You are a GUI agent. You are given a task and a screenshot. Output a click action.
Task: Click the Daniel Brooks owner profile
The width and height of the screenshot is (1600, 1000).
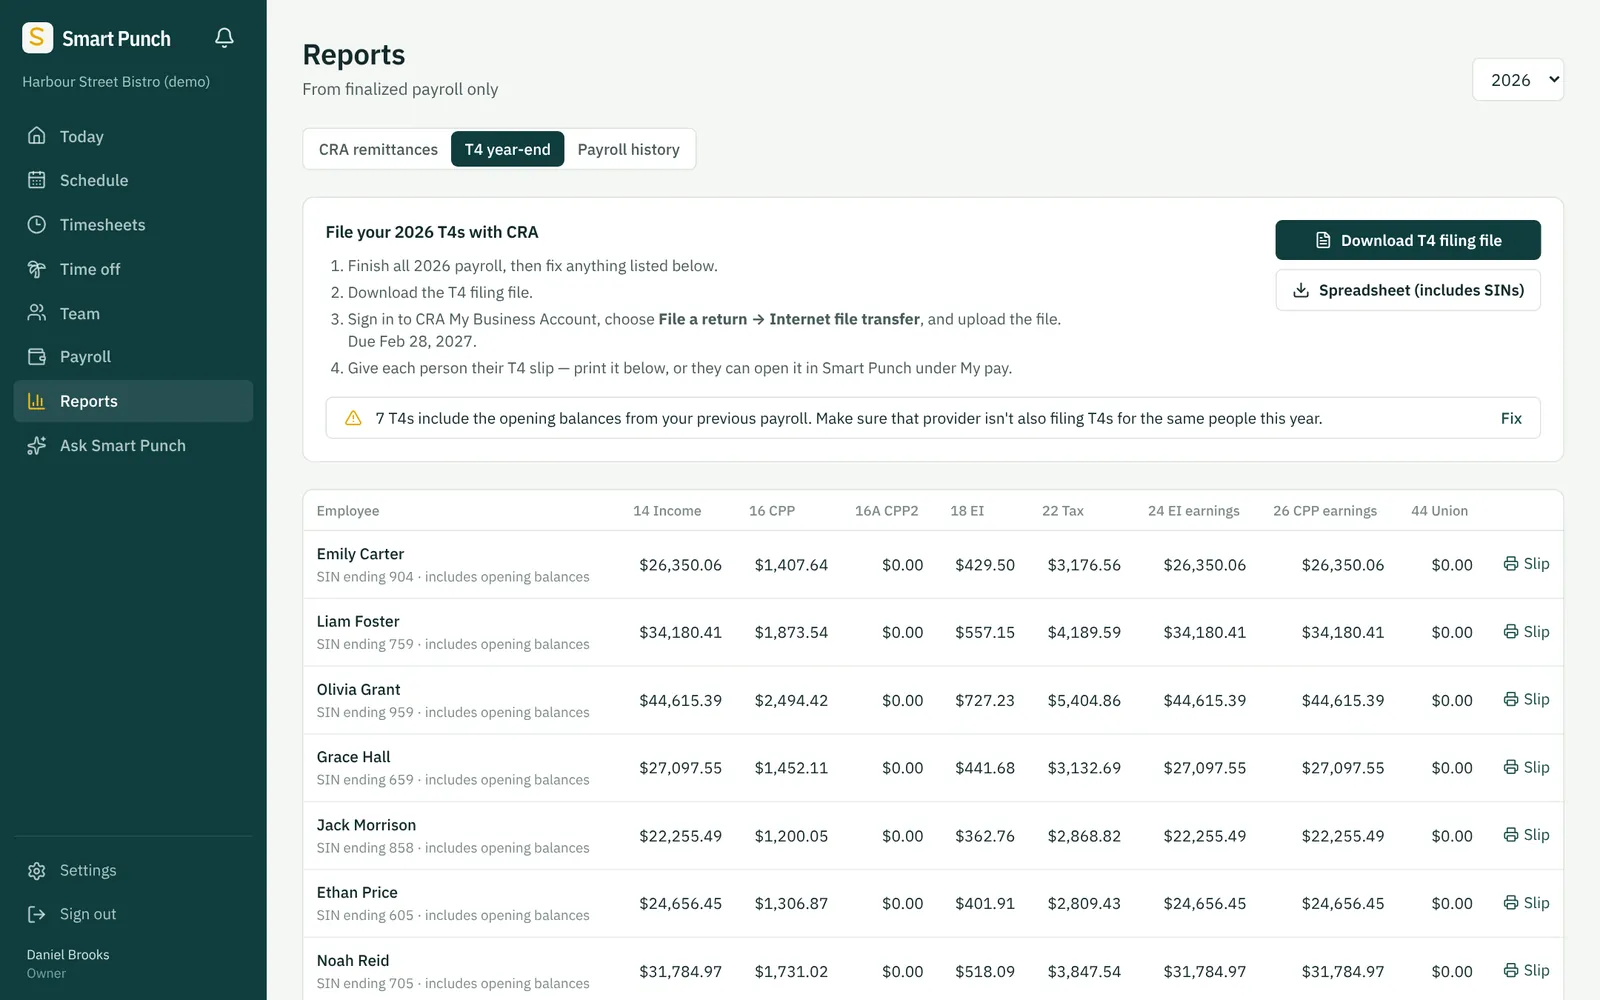point(68,964)
